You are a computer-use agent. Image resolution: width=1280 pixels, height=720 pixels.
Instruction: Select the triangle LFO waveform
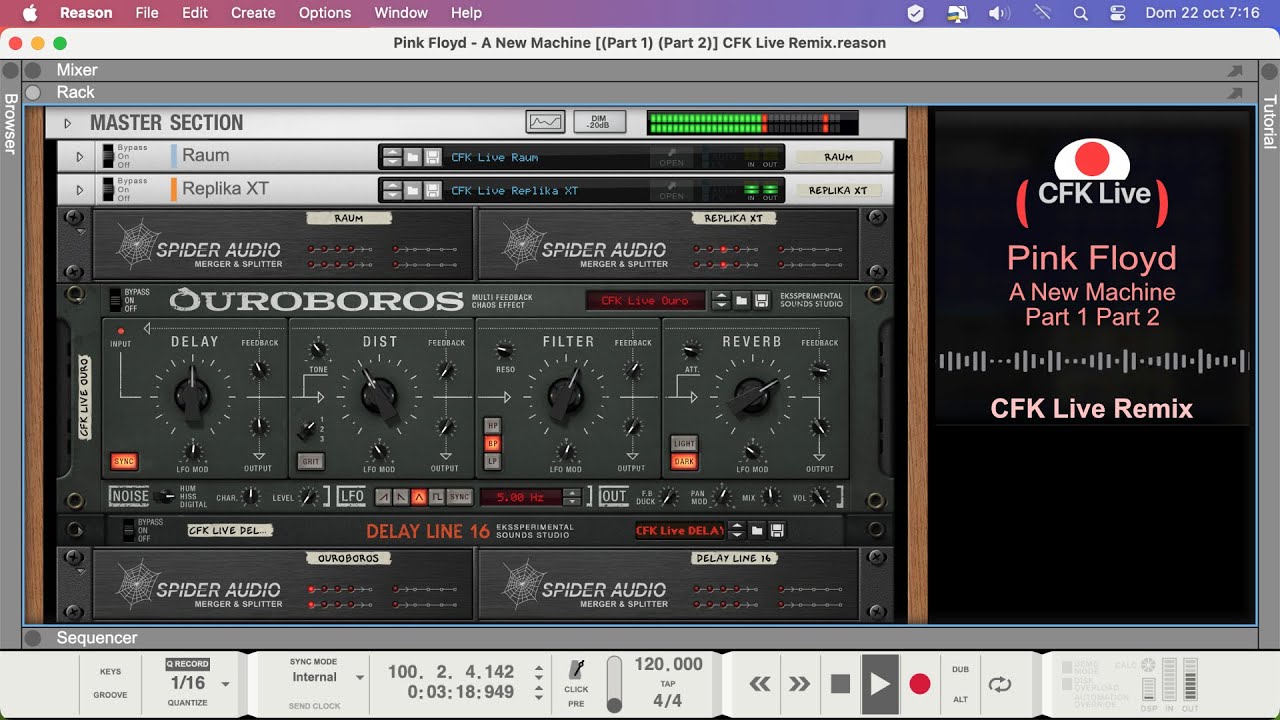[x=419, y=496]
